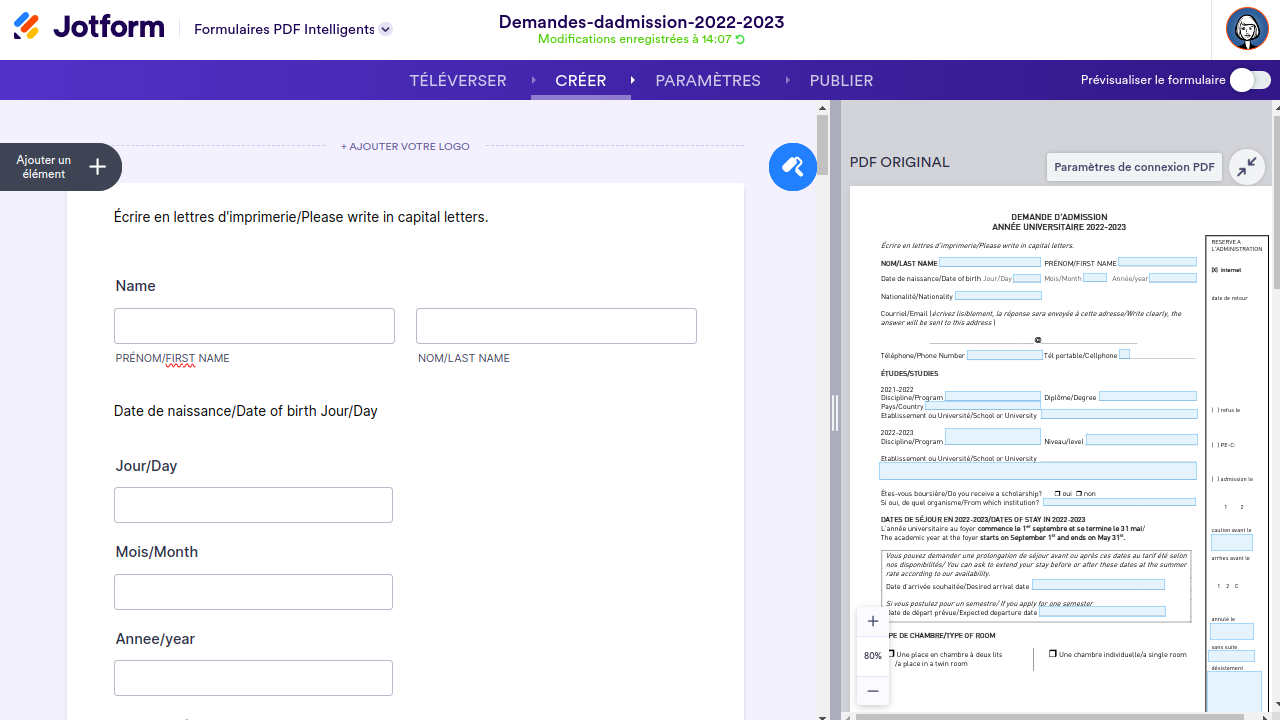The height and width of the screenshot is (720, 1280).
Task: Select the Name field label
Action: click(x=136, y=286)
